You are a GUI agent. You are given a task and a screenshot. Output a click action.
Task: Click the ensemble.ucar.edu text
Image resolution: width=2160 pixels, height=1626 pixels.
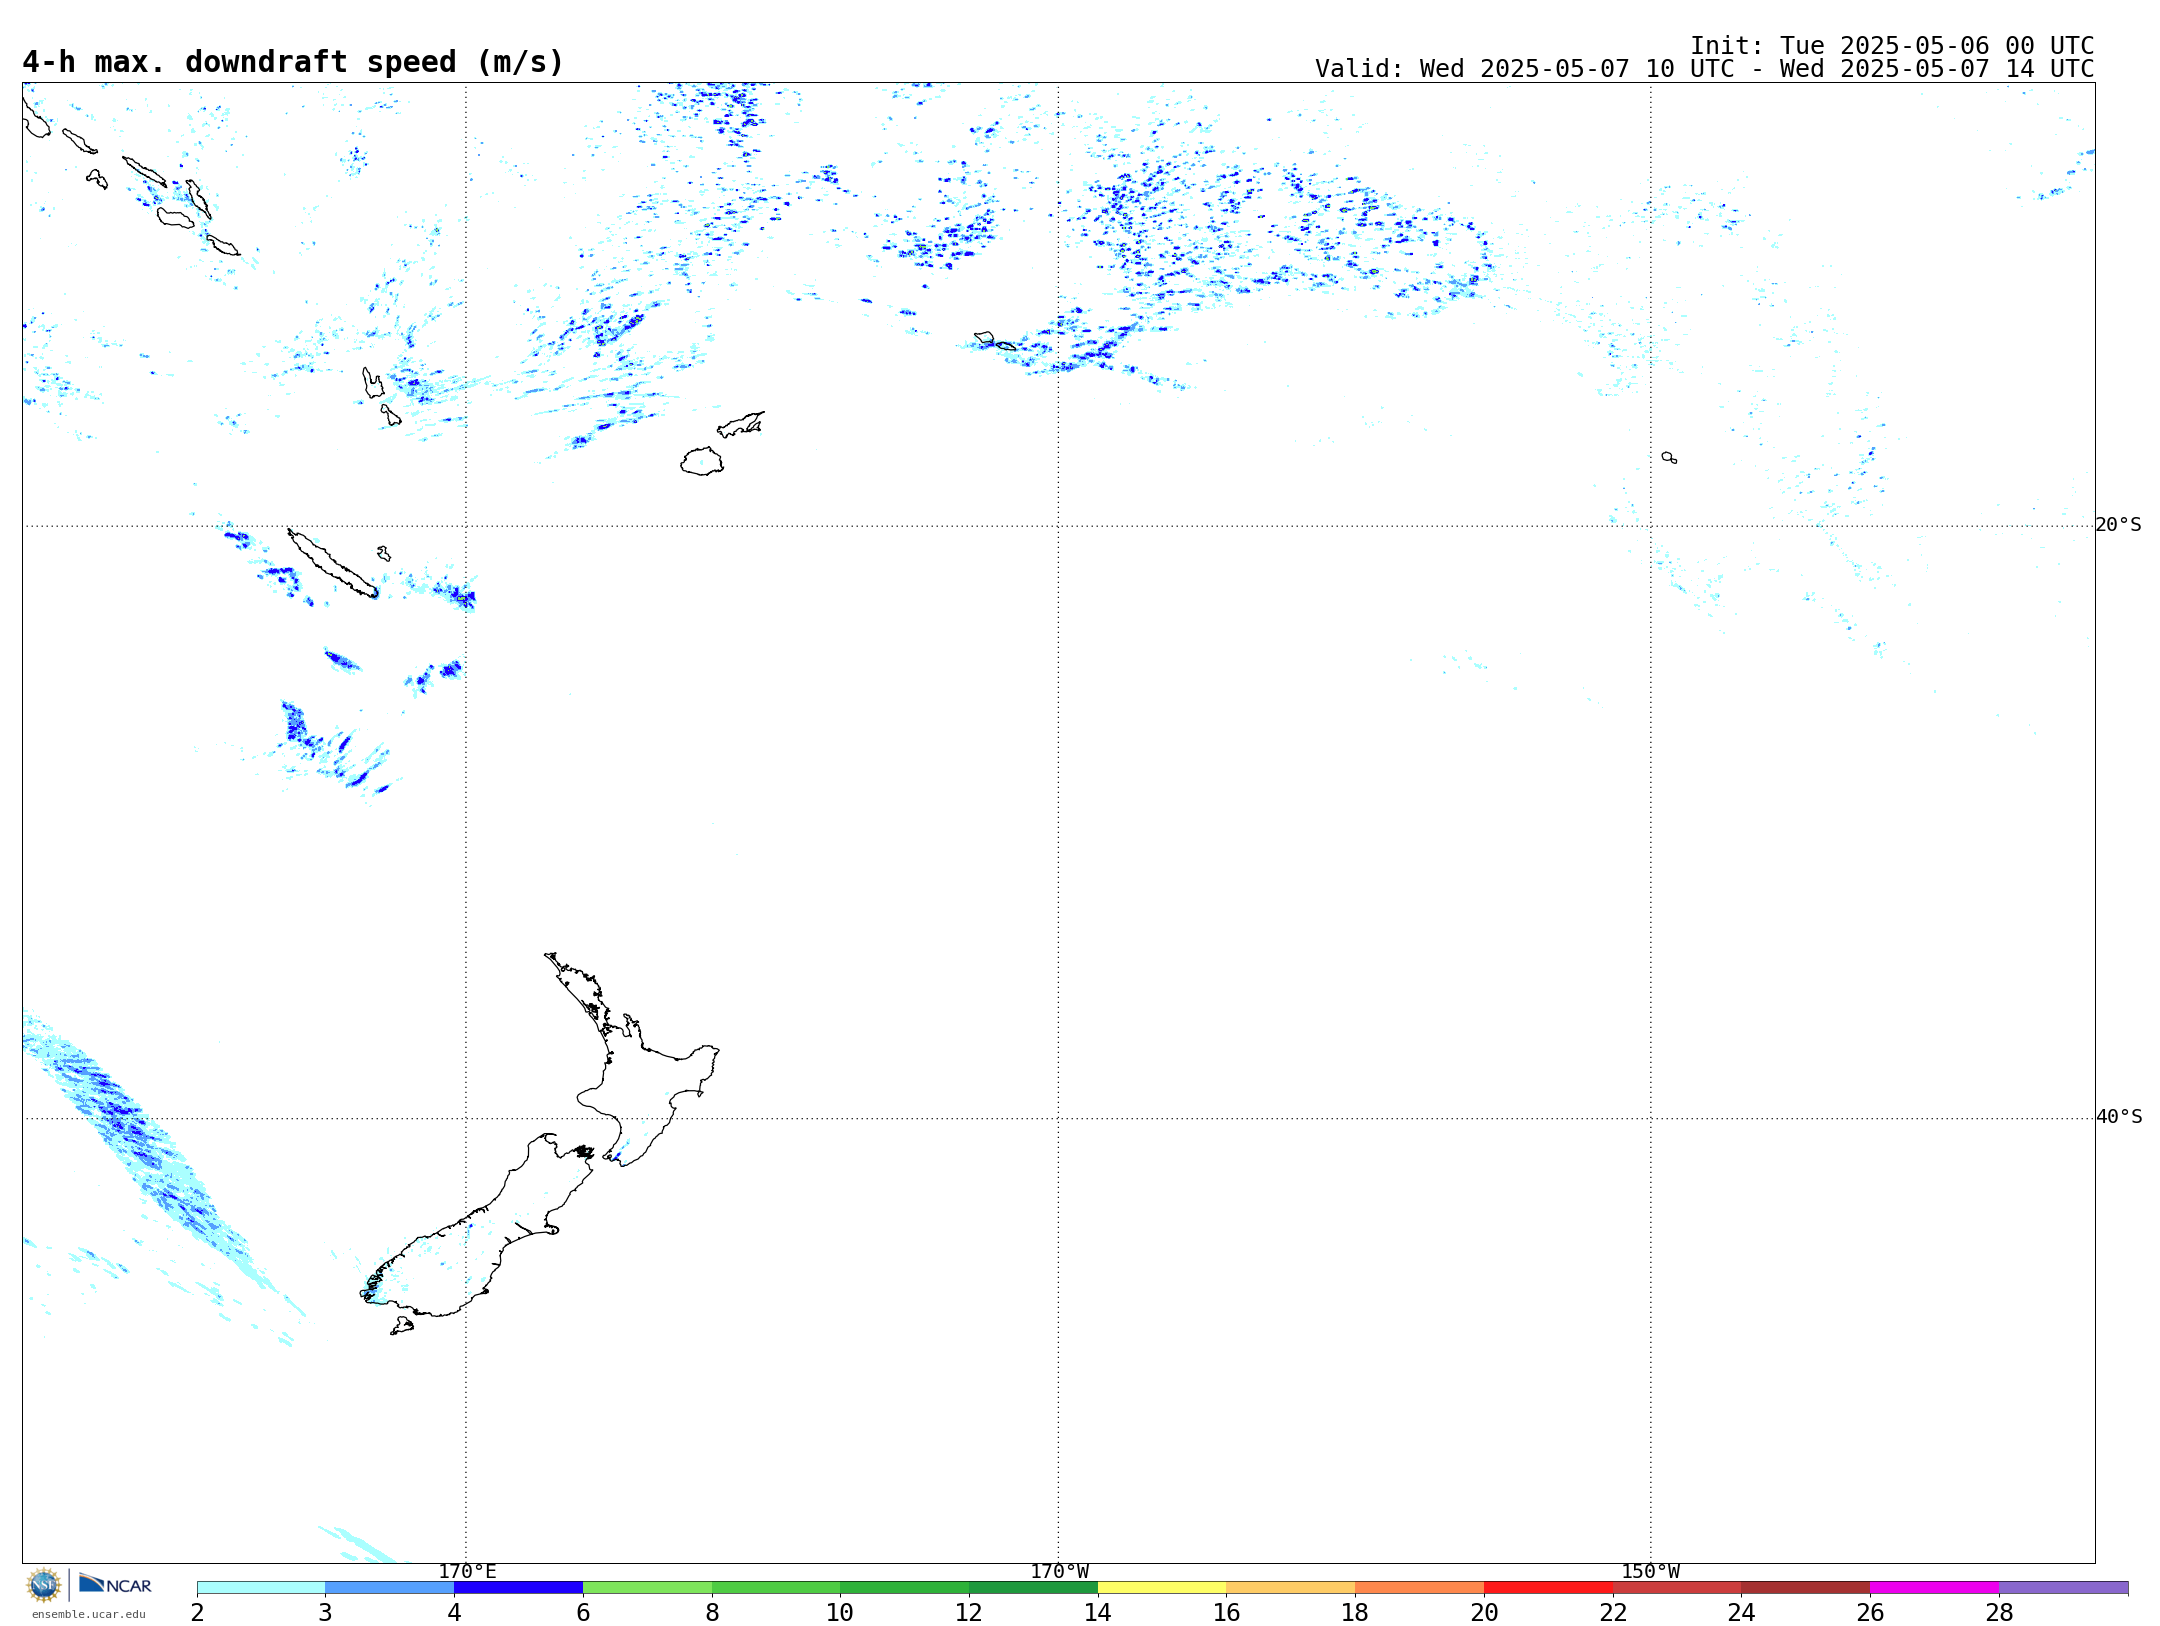tap(89, 1614)
